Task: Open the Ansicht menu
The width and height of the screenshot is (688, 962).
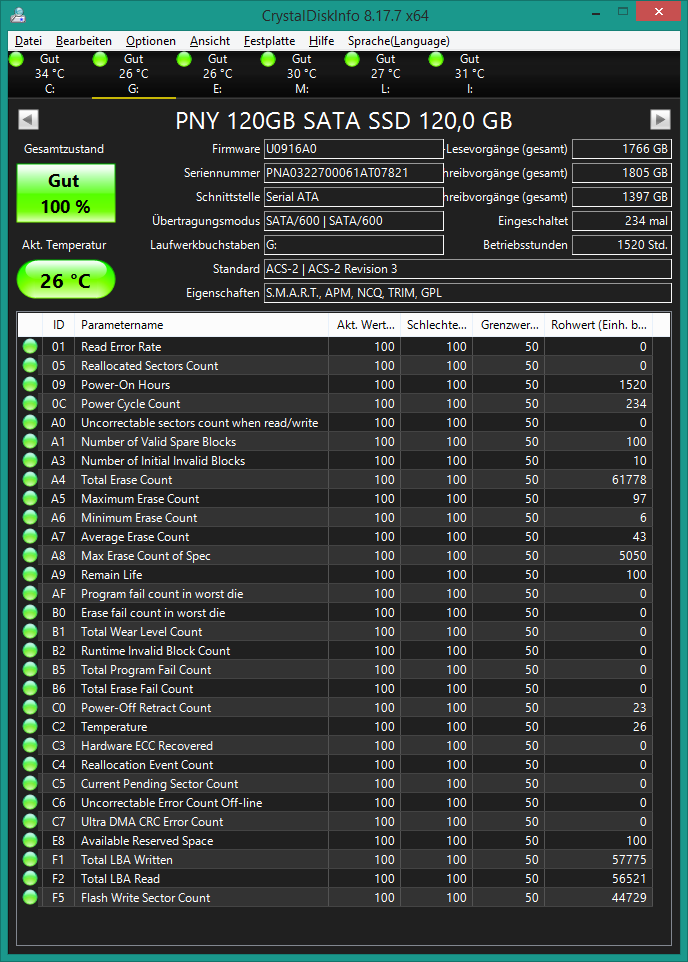Action: tap(210, 41)
